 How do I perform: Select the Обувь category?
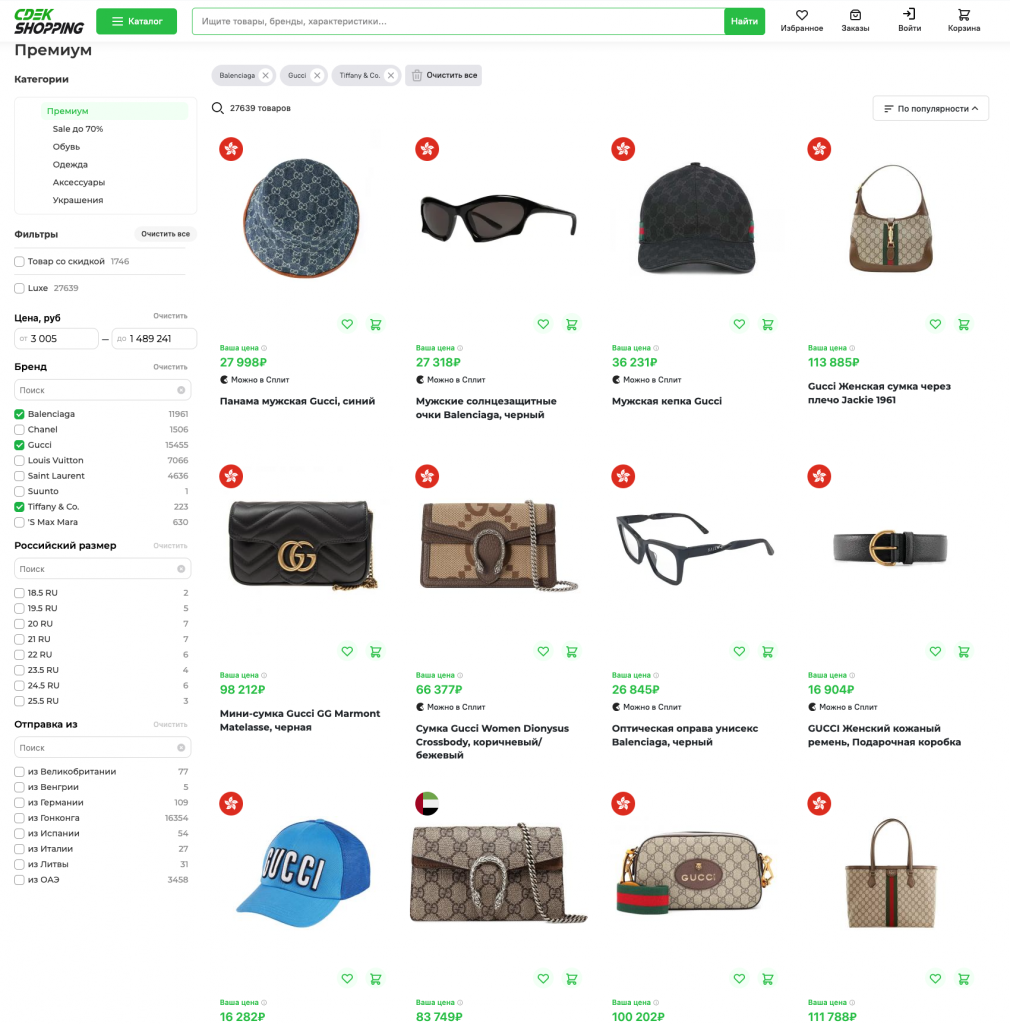click(x=66, y=147)
